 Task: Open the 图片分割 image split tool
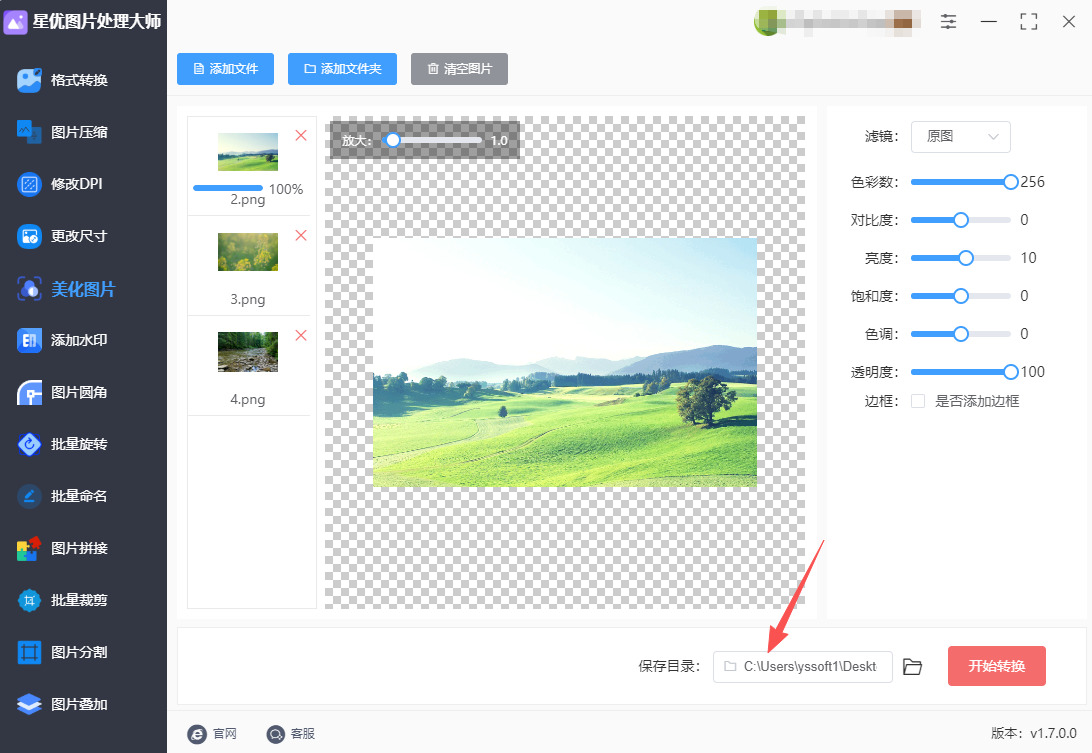(x=63, y=652)
